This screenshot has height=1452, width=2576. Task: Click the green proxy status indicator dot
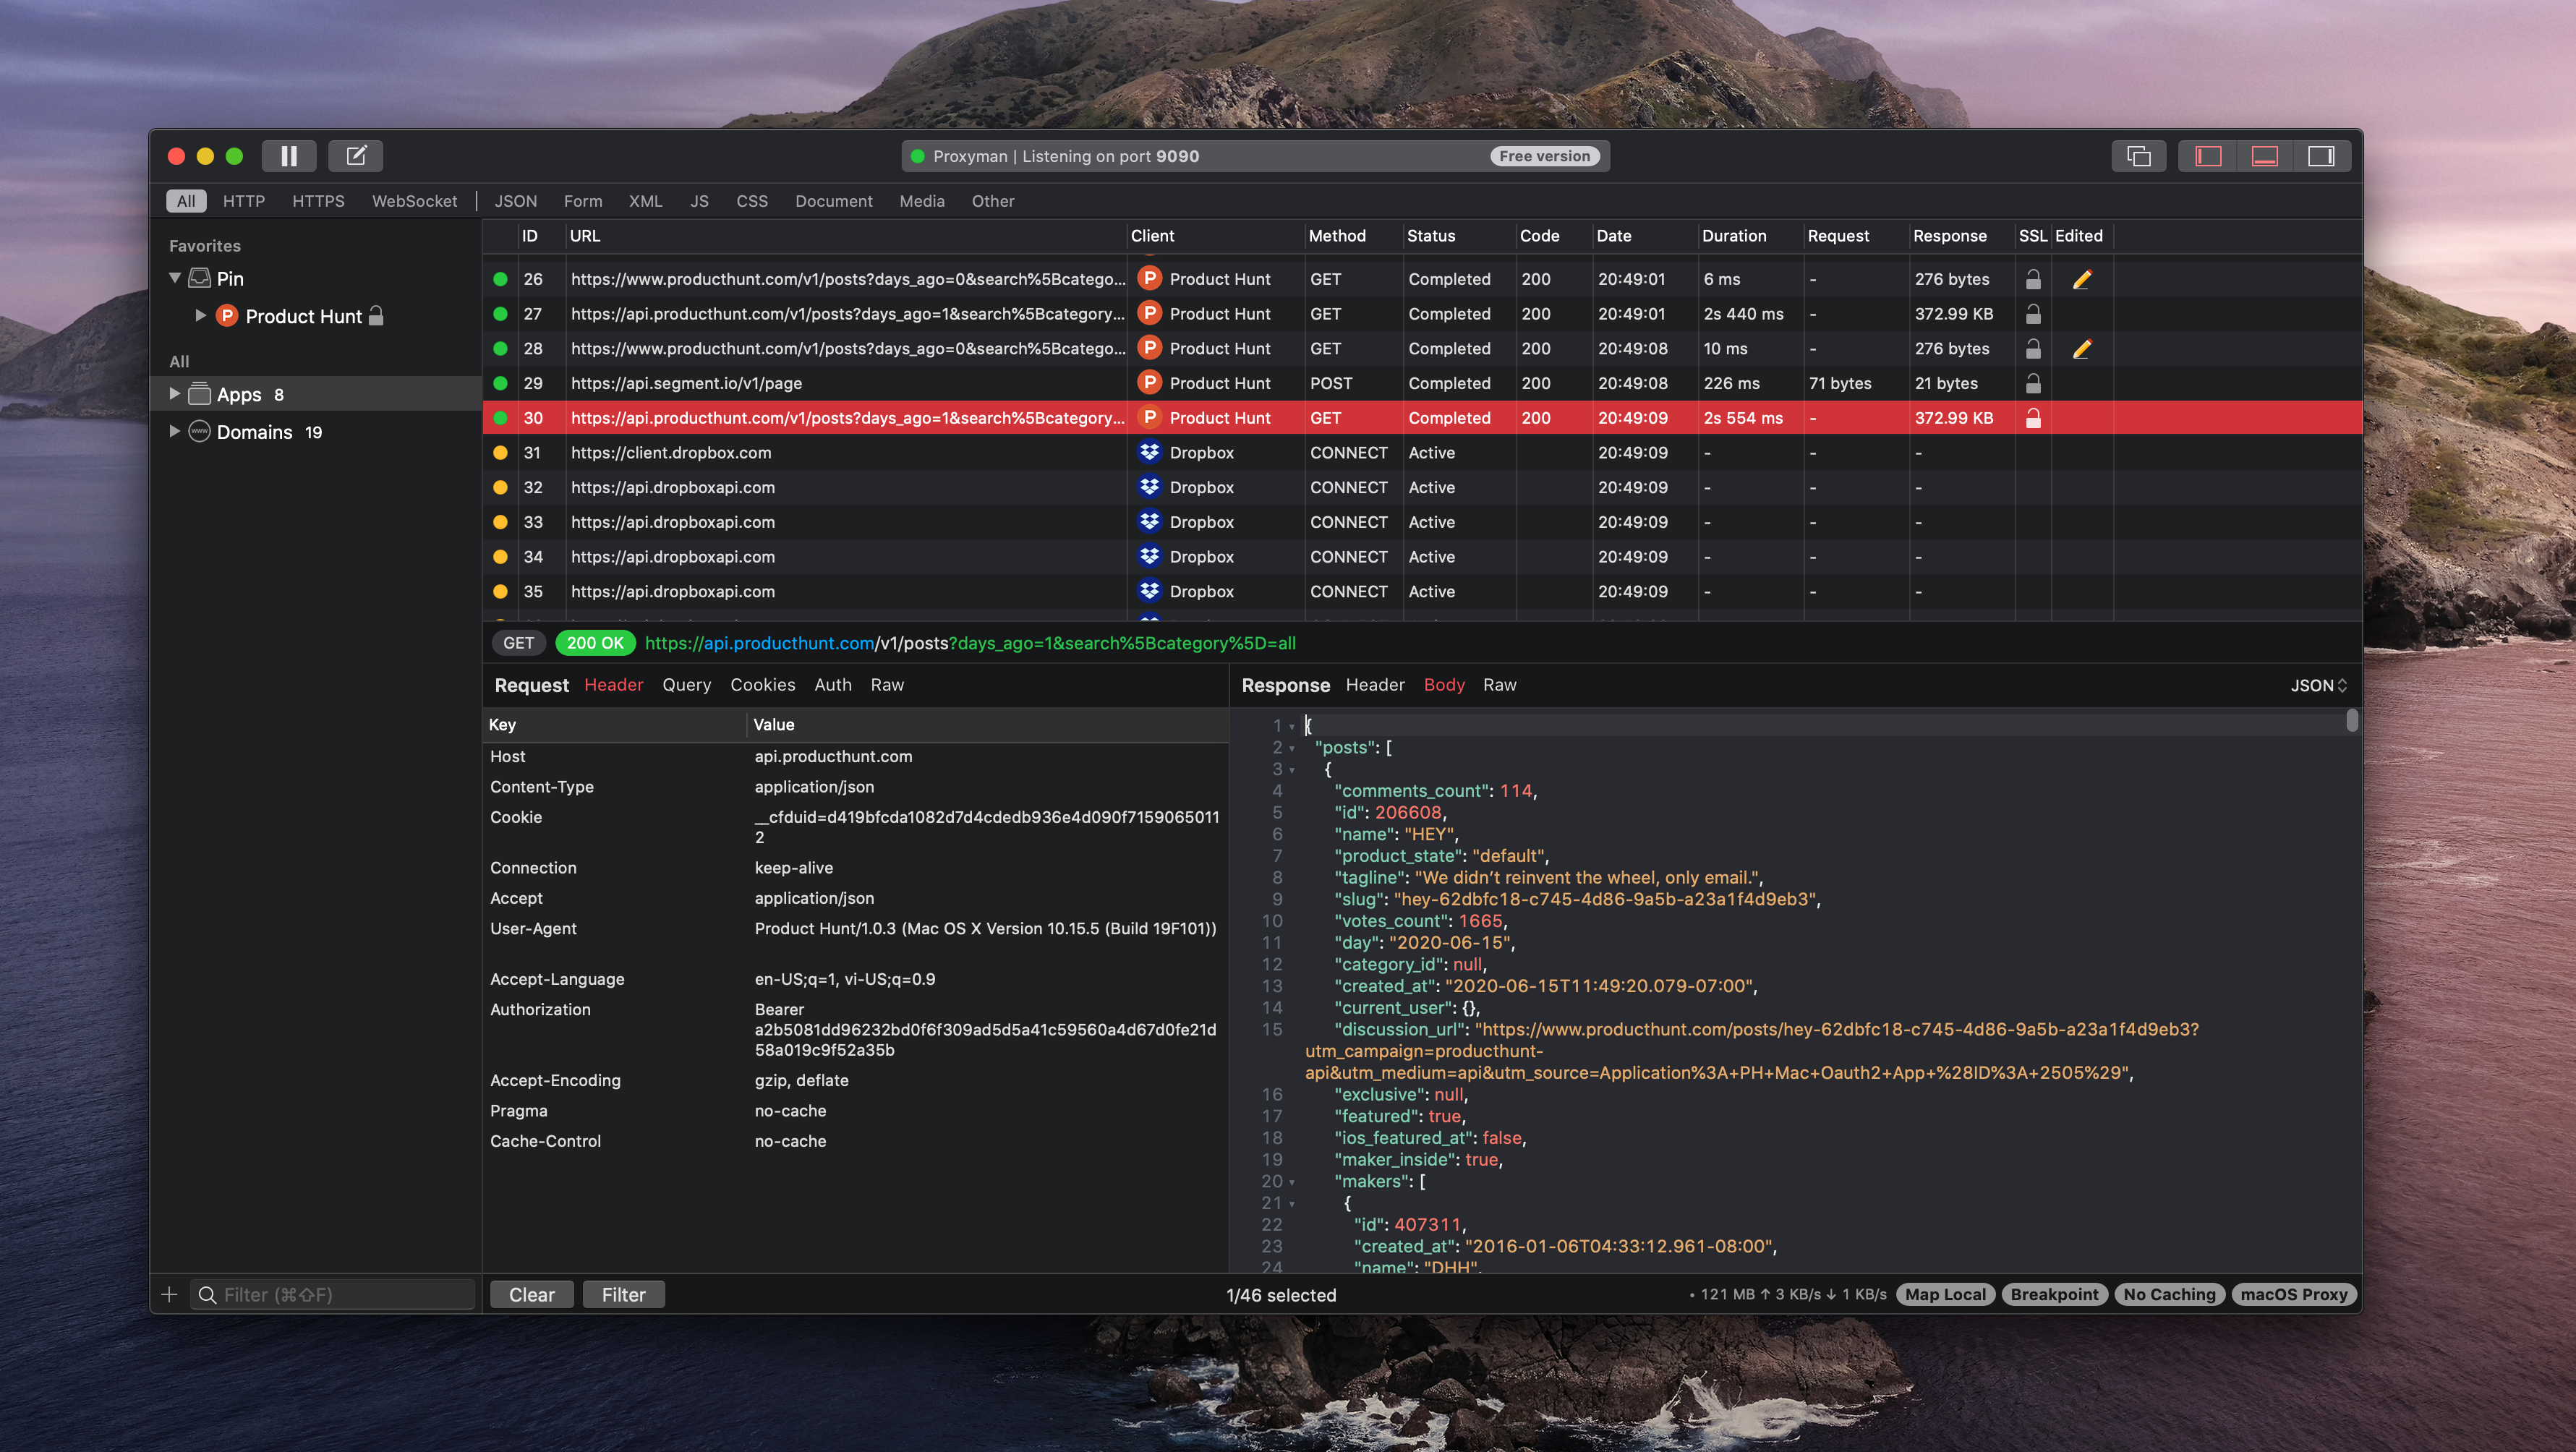(917, 156)
